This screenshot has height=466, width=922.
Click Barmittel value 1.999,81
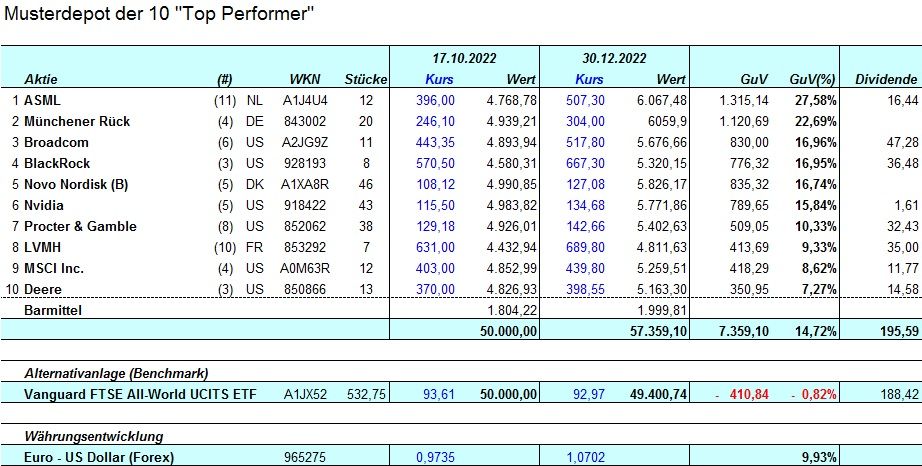pyautogui.click(x=662, y=311)
